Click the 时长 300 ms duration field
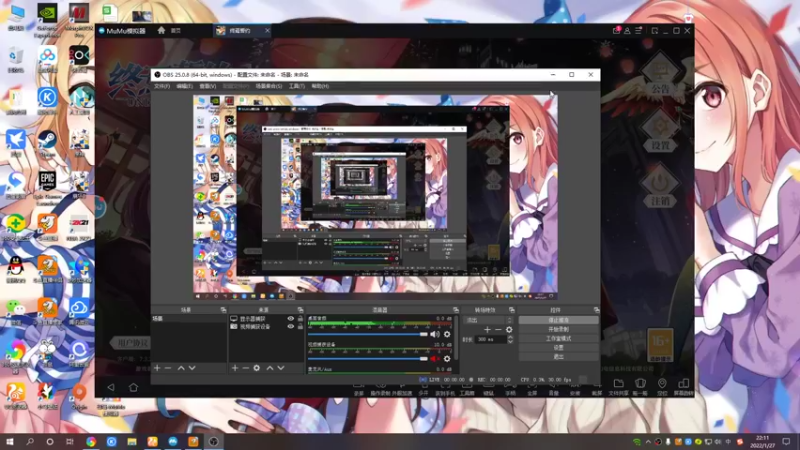800x450 pixels. point(490,339)
